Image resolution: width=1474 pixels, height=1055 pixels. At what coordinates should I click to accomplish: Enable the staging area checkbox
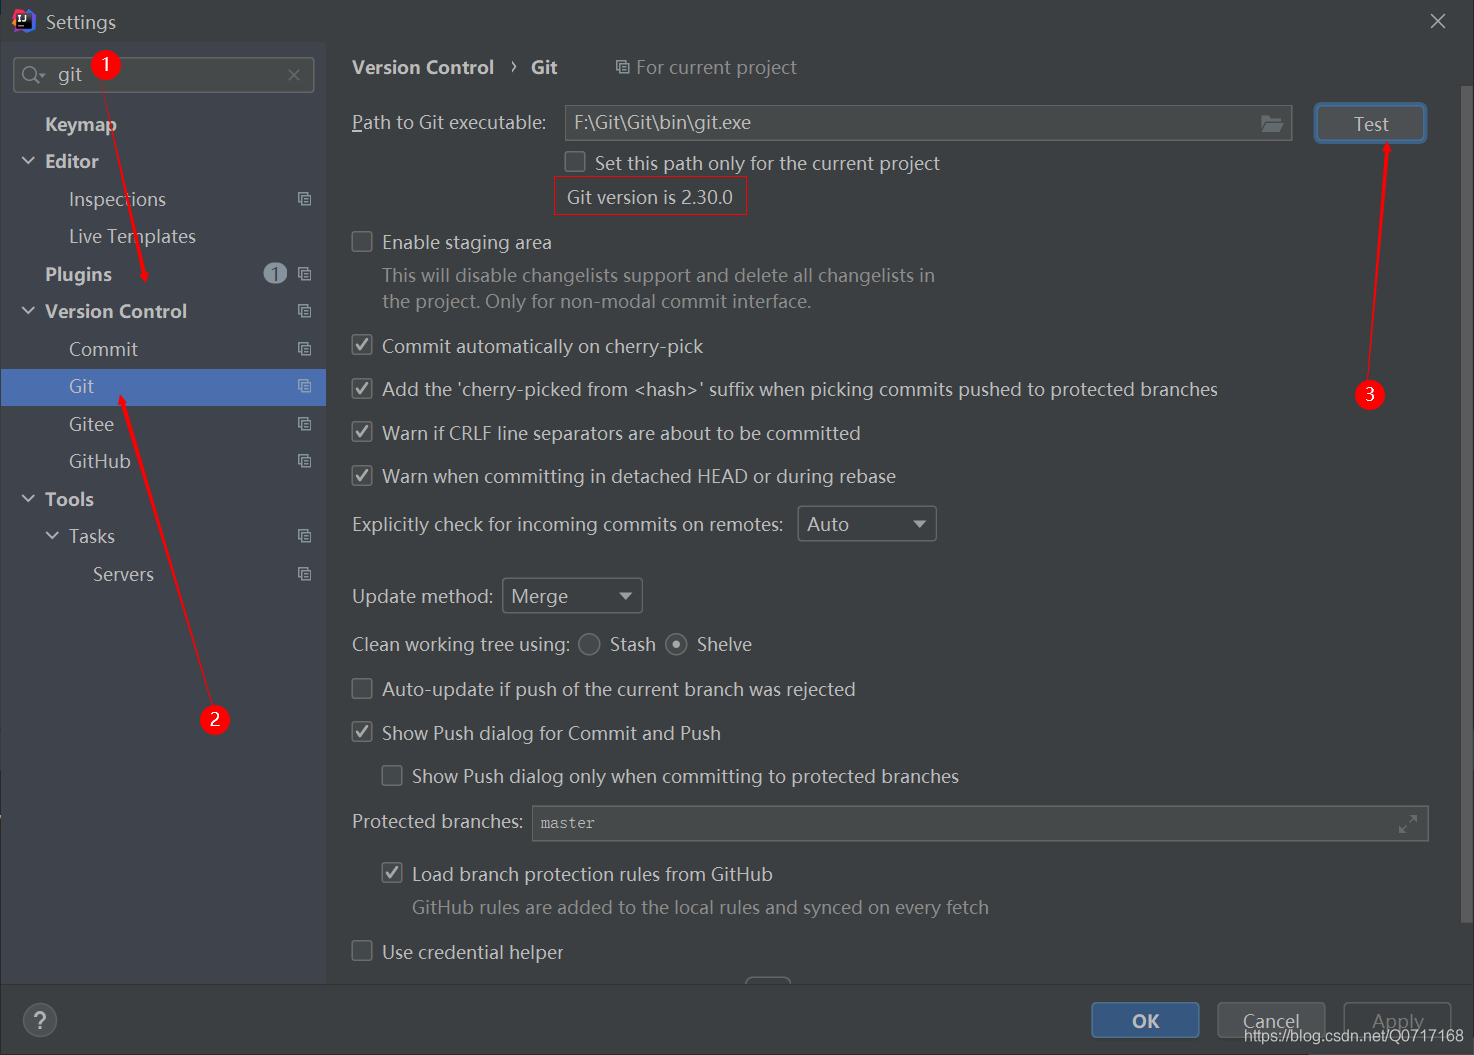pos(362,242)
